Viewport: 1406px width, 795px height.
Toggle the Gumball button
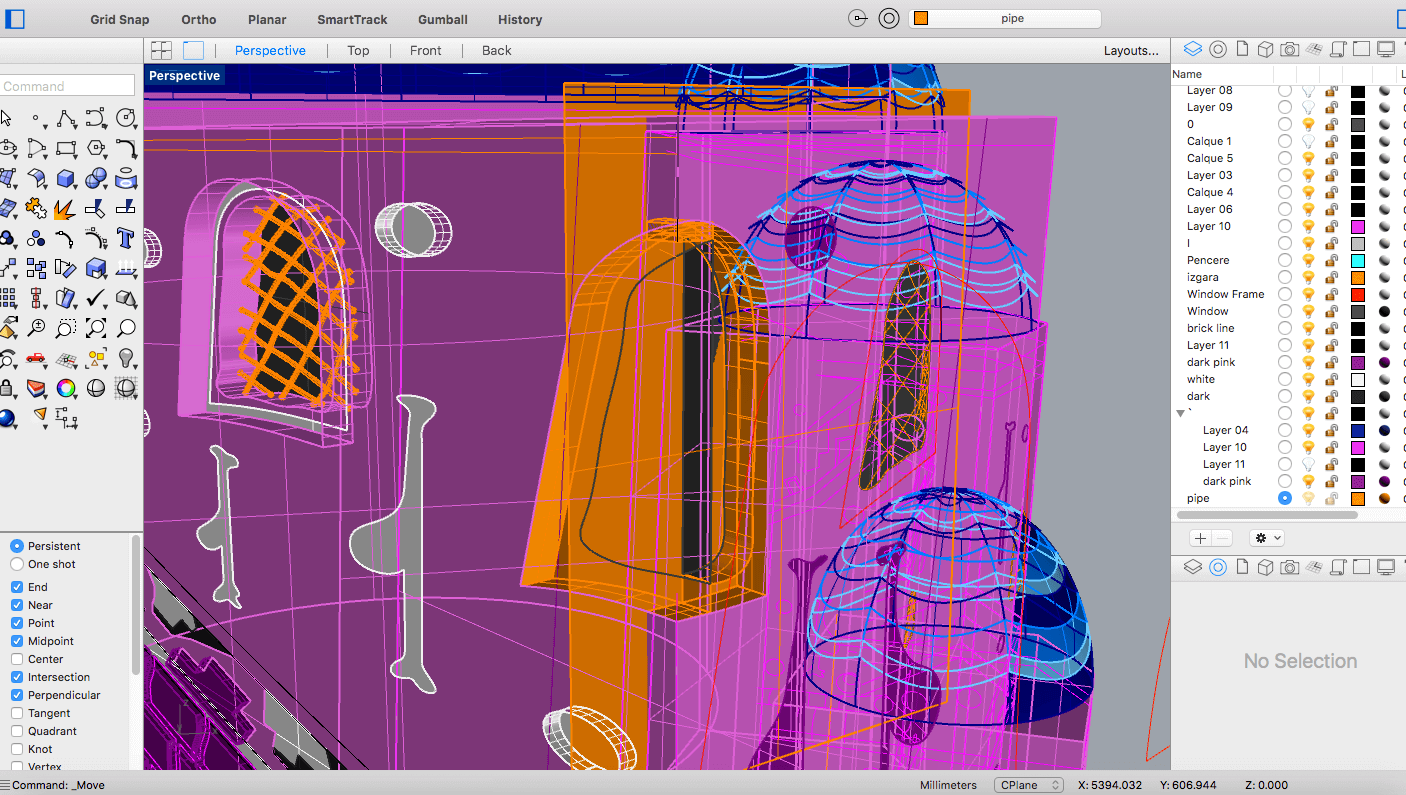point(442,19)
